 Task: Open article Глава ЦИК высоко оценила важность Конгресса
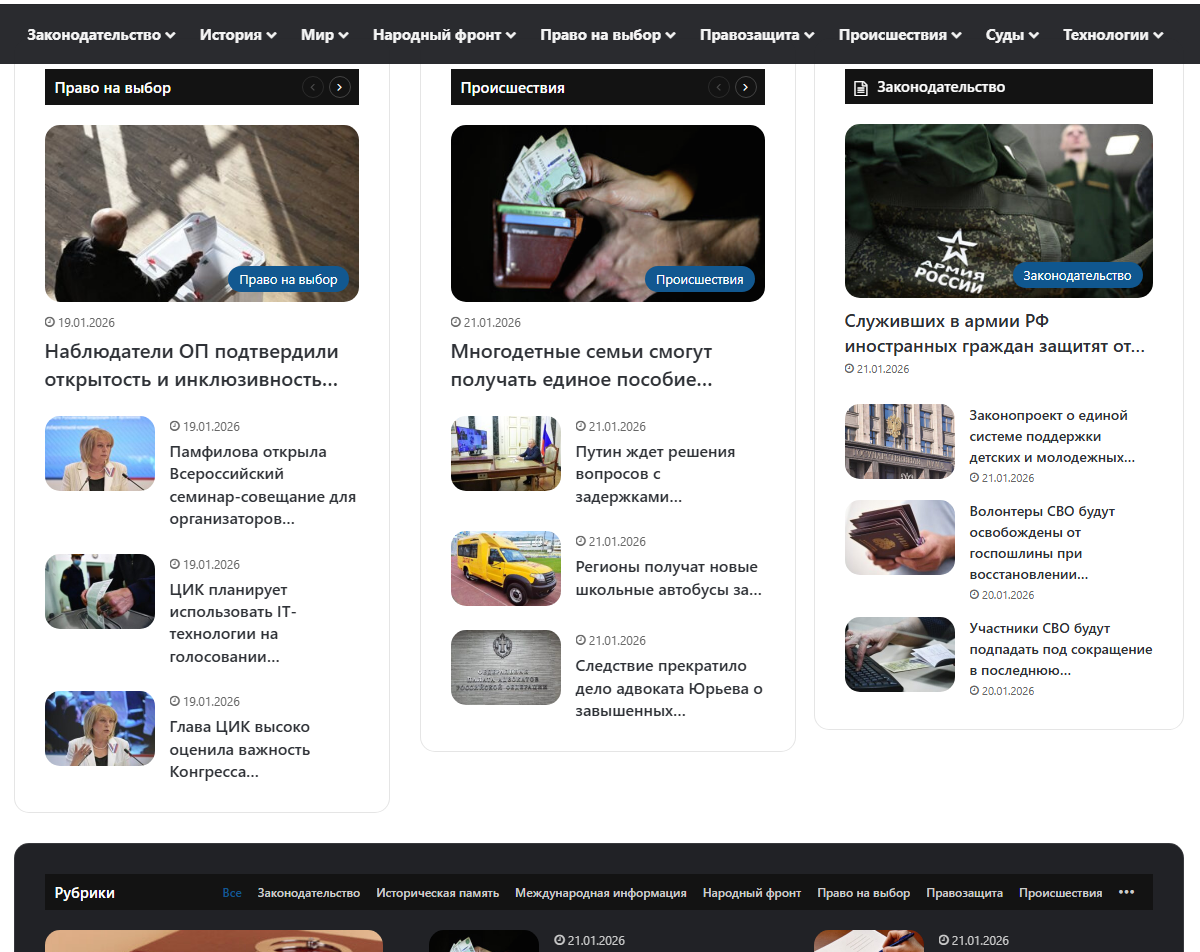click(240, 749)
